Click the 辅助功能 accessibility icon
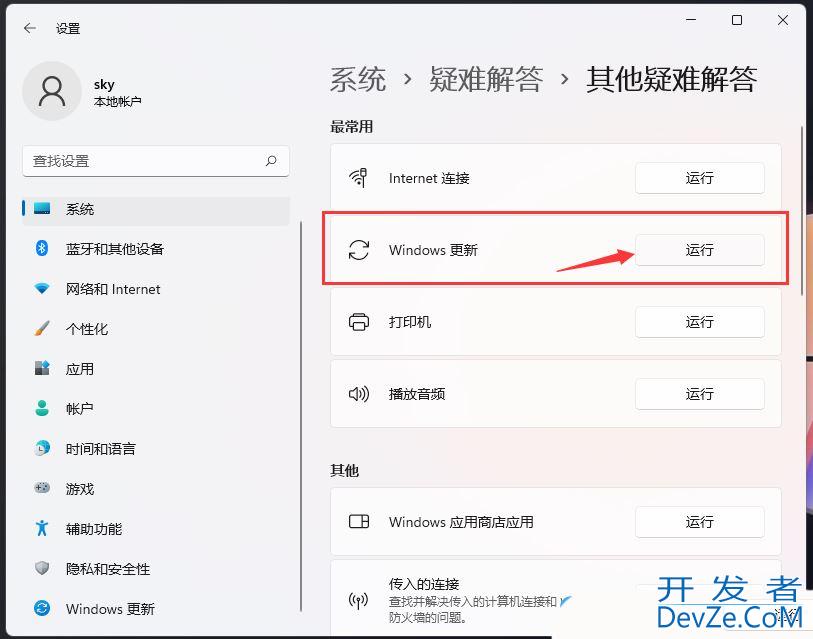The height and width of the screenshot is (639, 813). tap(42, 528)
